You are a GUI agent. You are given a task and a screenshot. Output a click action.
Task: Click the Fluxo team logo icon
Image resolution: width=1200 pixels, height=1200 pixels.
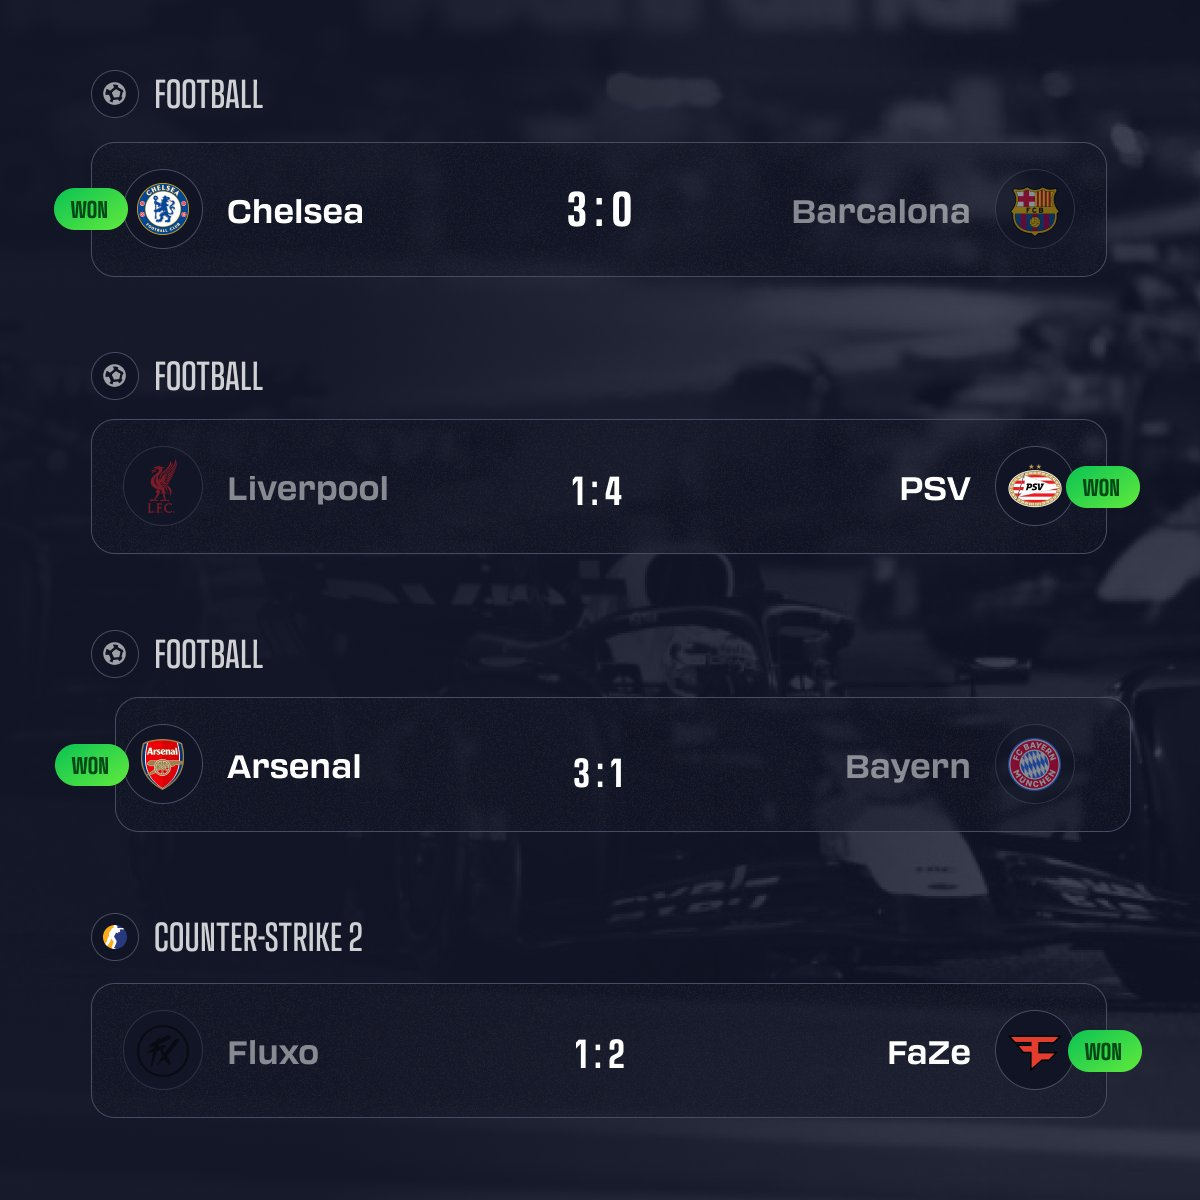pyautogui.click(x=162, y=1051)
